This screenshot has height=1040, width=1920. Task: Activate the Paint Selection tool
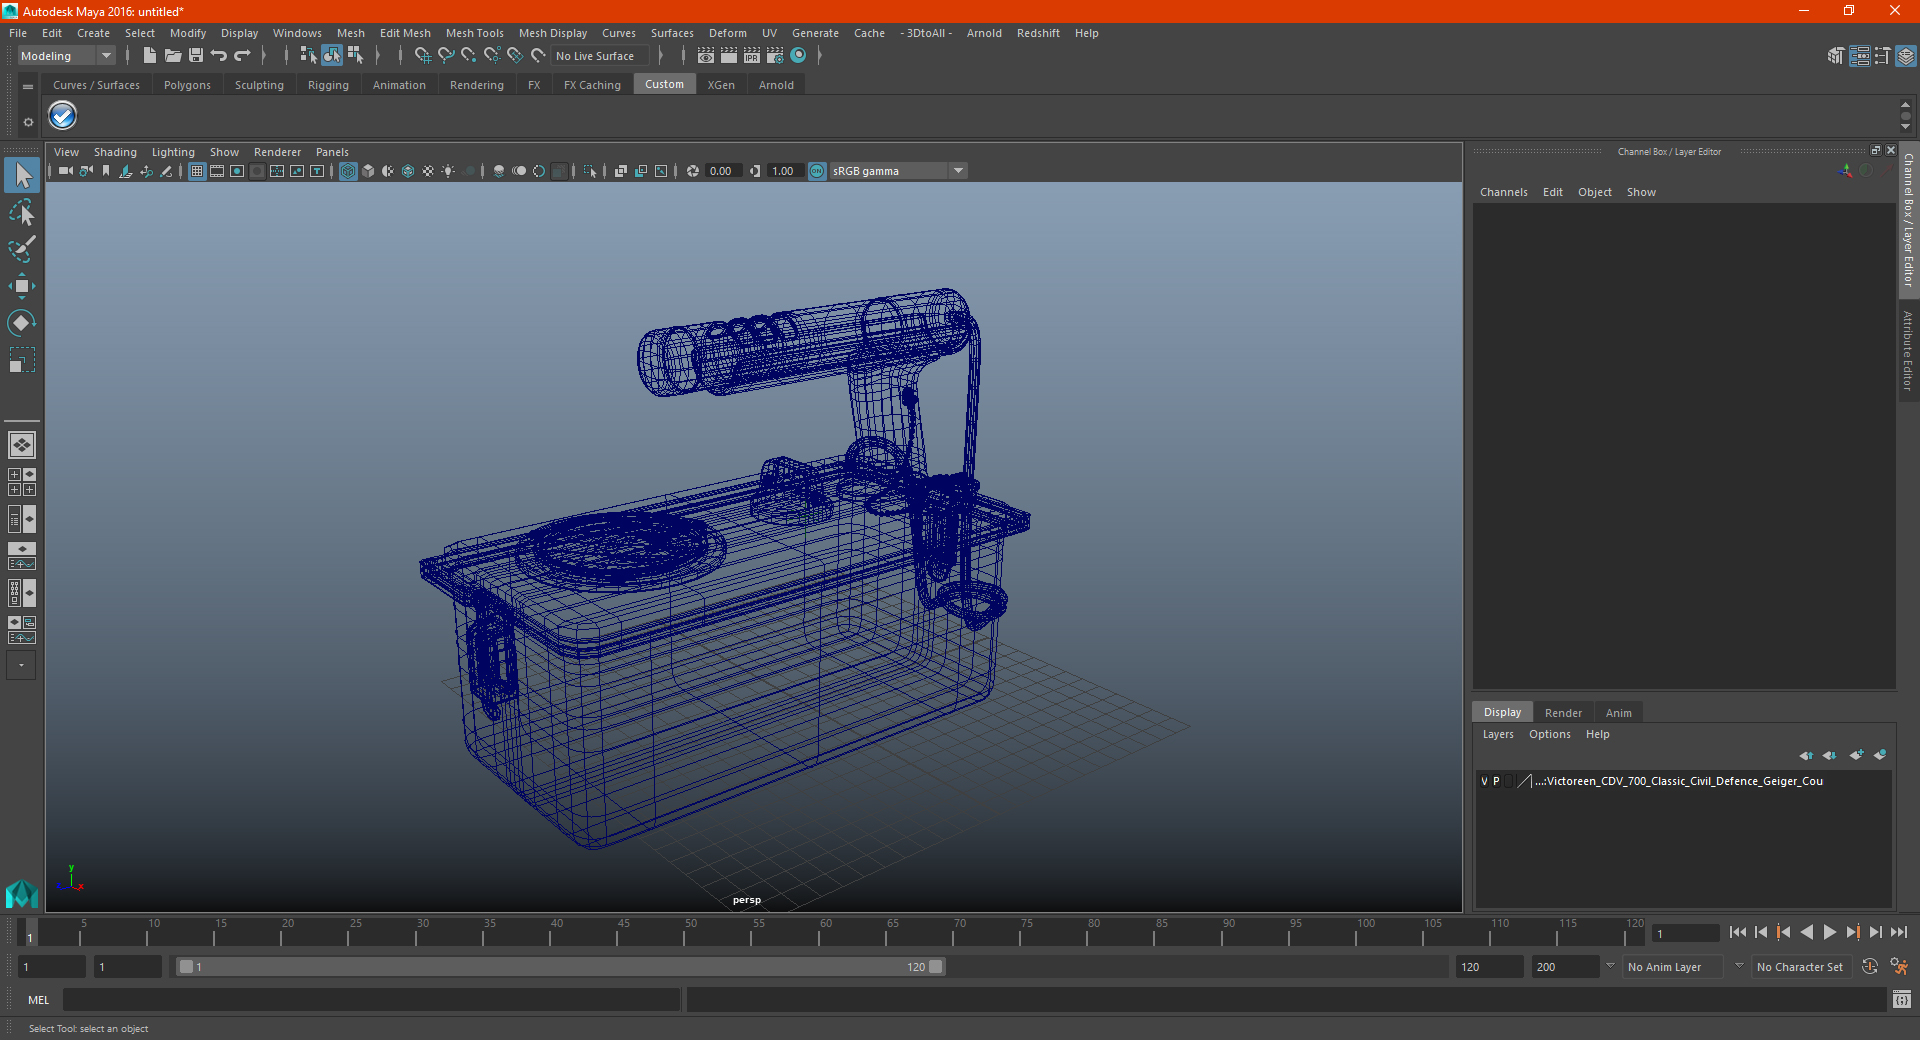tap(21, 249)
